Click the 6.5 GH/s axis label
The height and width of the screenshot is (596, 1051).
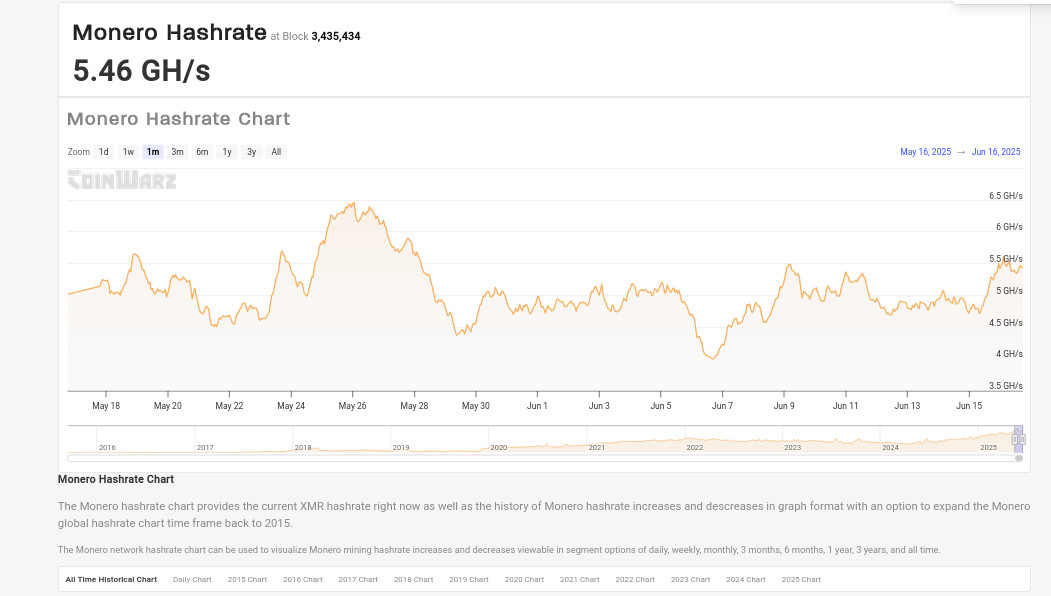tap(1005, 196)
